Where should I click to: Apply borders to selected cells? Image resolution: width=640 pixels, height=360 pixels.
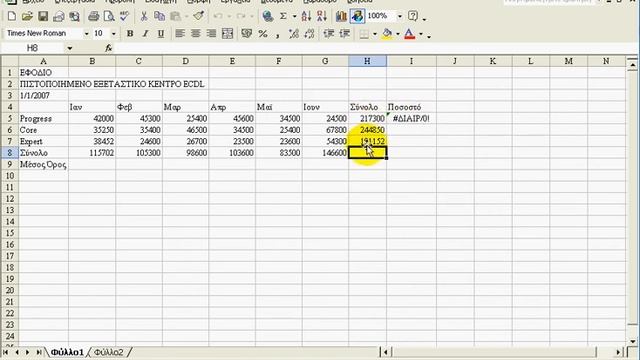364,34
